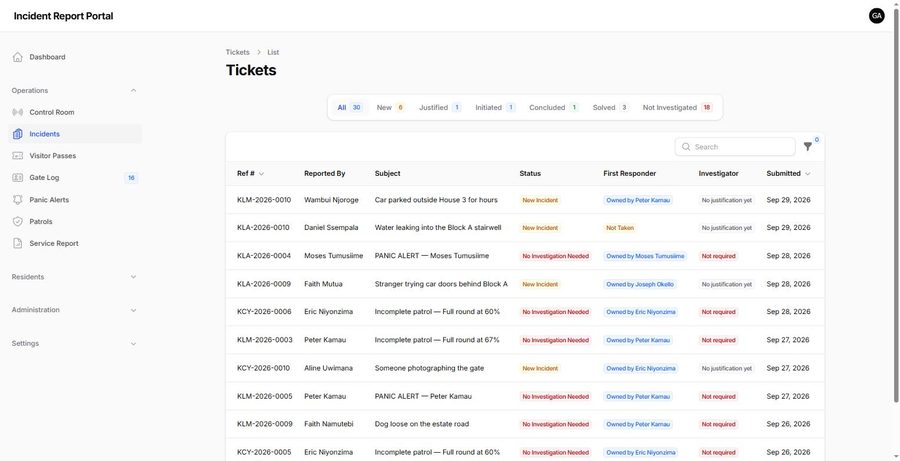
Task: Switch to the Initiated tab
Action: 495,107
